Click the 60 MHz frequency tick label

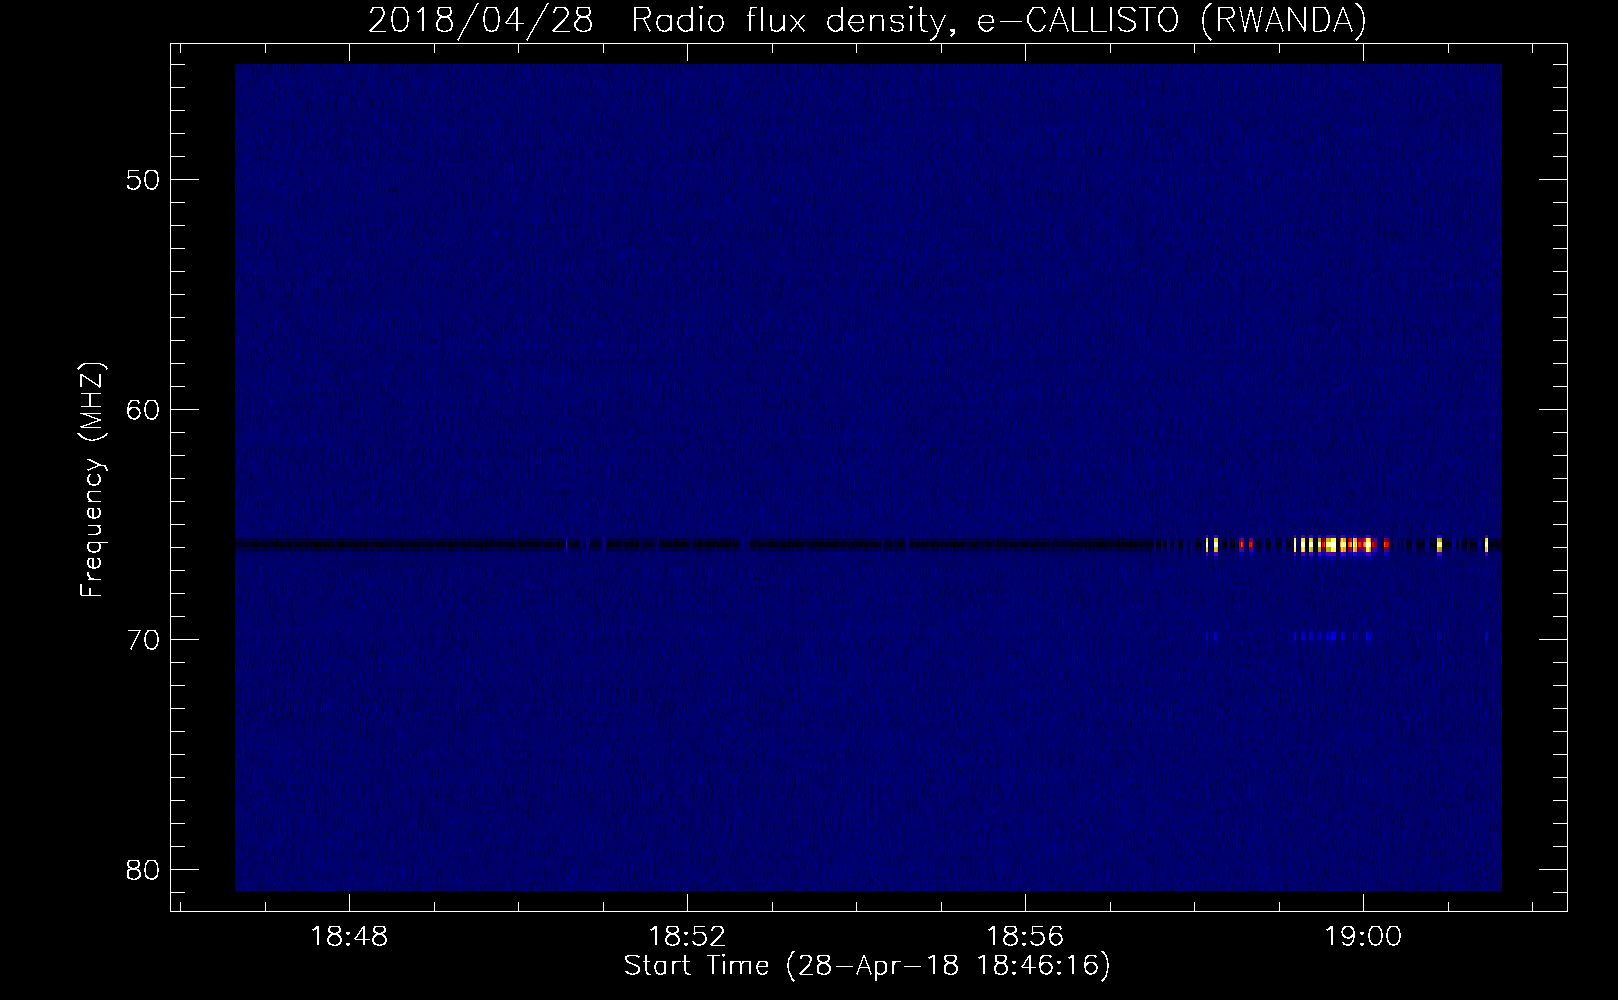tap(143, 410)
